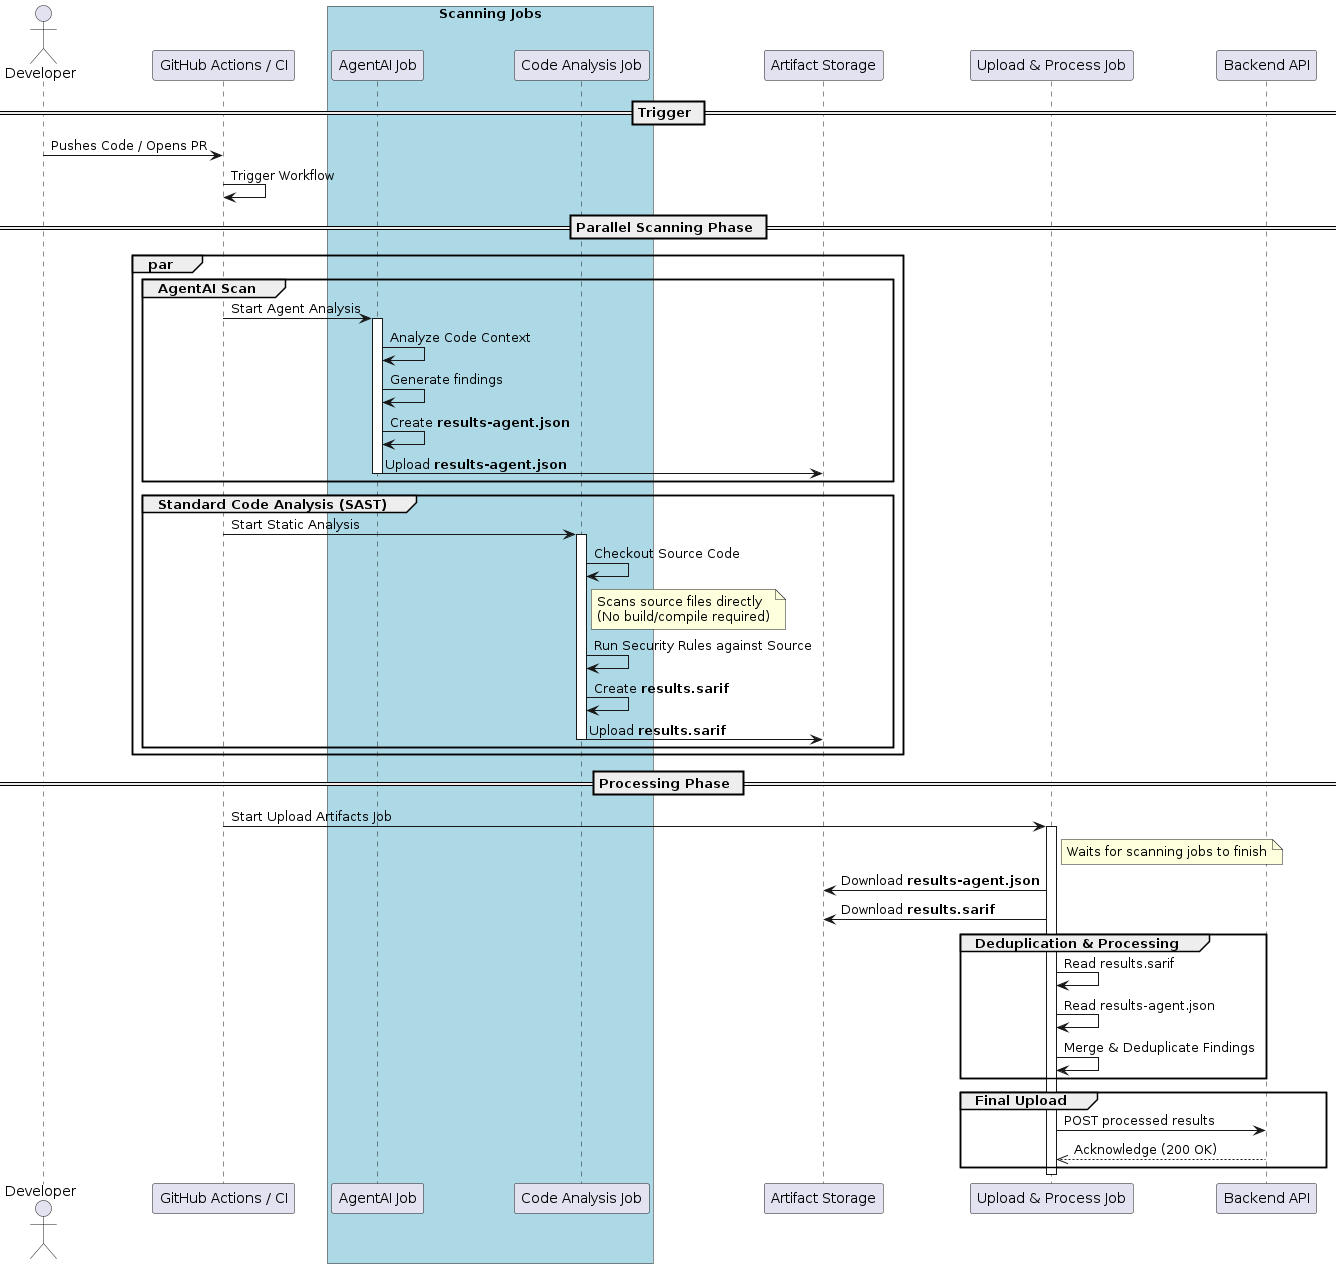Click the yellow 'Scans source files directly' note
The image size is (1342, 1268).
pyautogui.click(x=687, y=609)
